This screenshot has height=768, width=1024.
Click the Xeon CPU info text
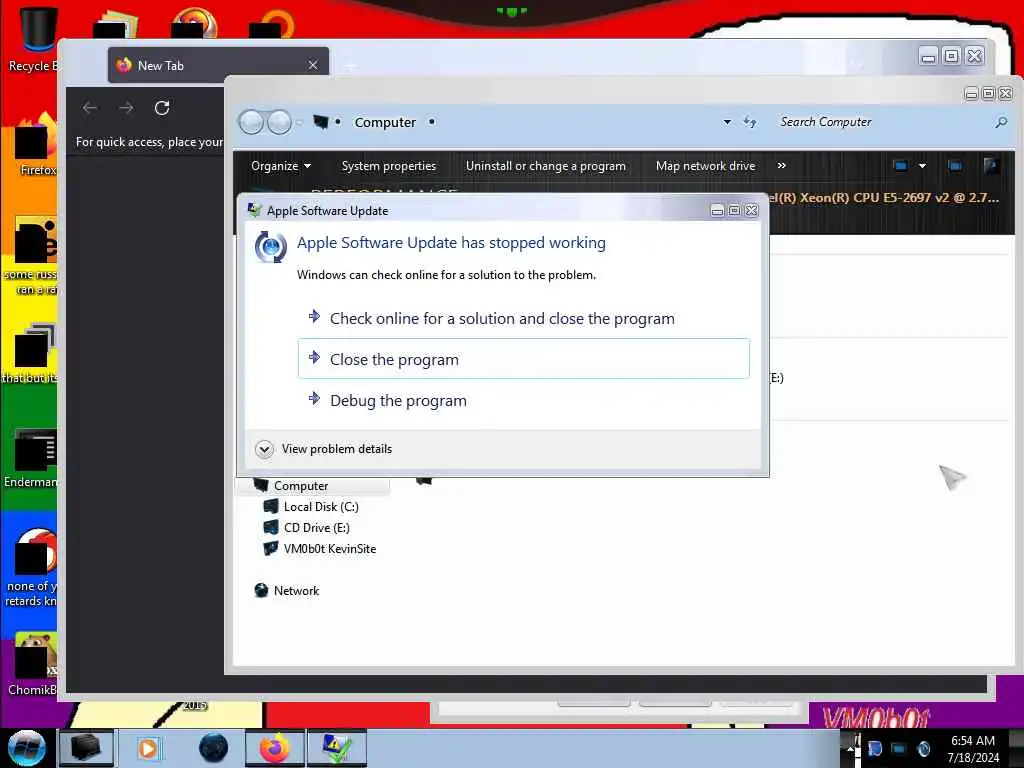884,197
